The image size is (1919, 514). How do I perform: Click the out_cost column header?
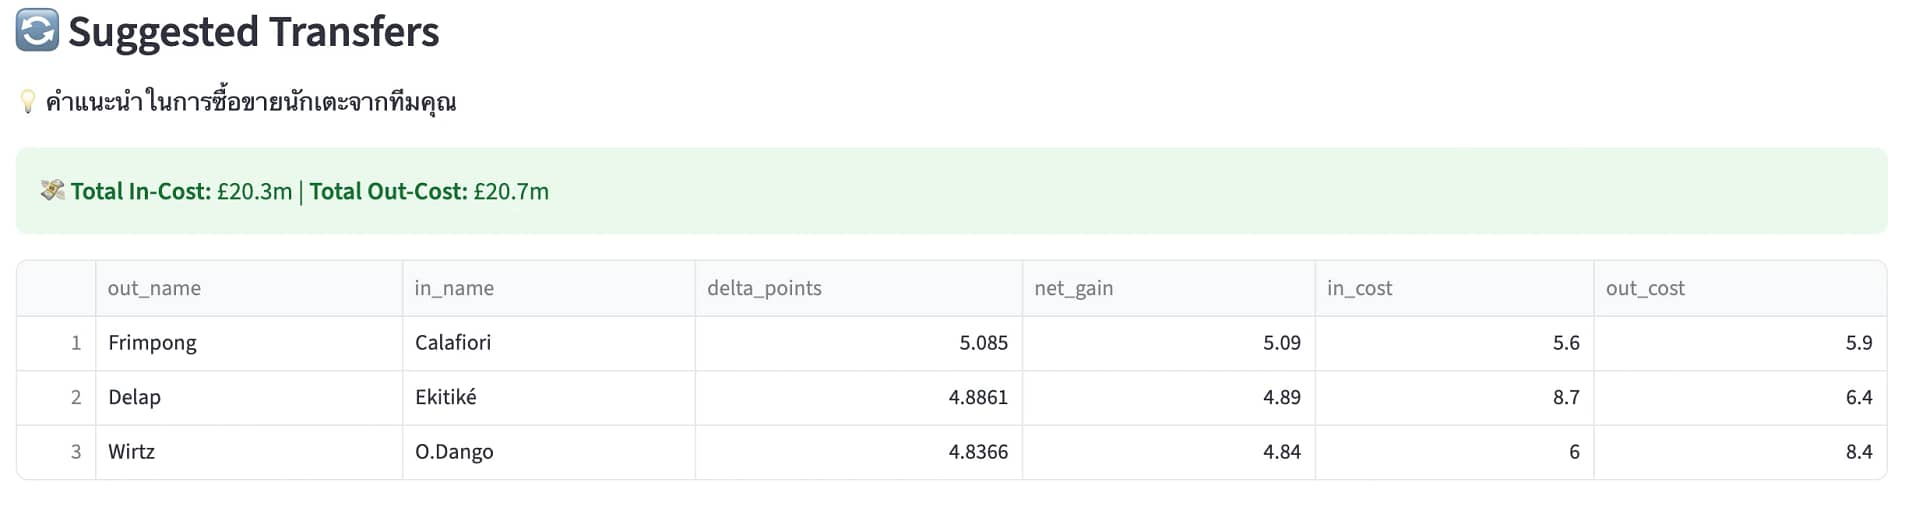coord(1740,288)
